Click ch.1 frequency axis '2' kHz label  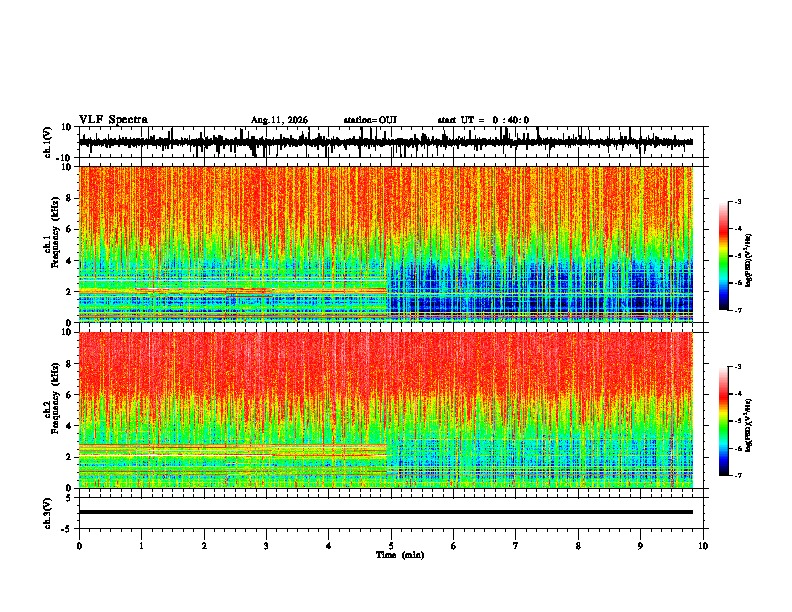[x=69, y=291]
